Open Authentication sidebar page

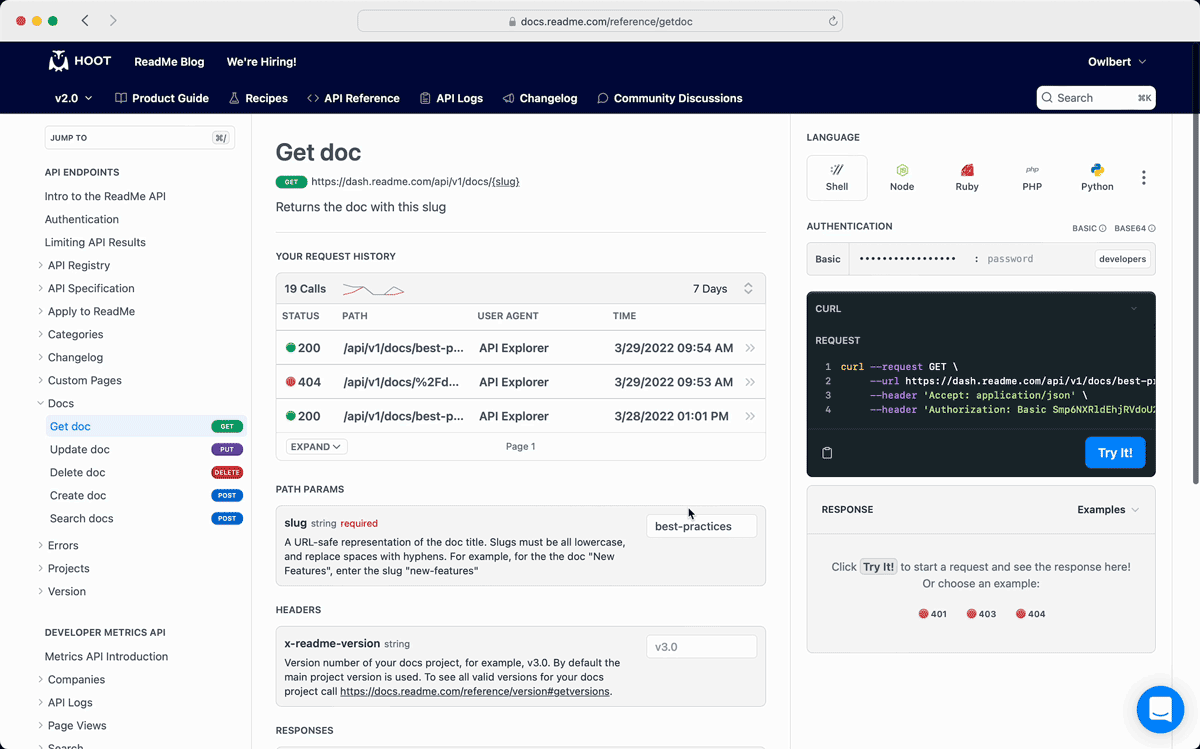pos(82,219)
